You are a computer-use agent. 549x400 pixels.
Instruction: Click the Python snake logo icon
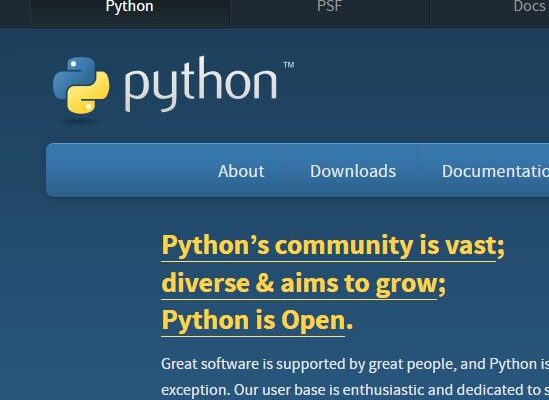[81, 85]
